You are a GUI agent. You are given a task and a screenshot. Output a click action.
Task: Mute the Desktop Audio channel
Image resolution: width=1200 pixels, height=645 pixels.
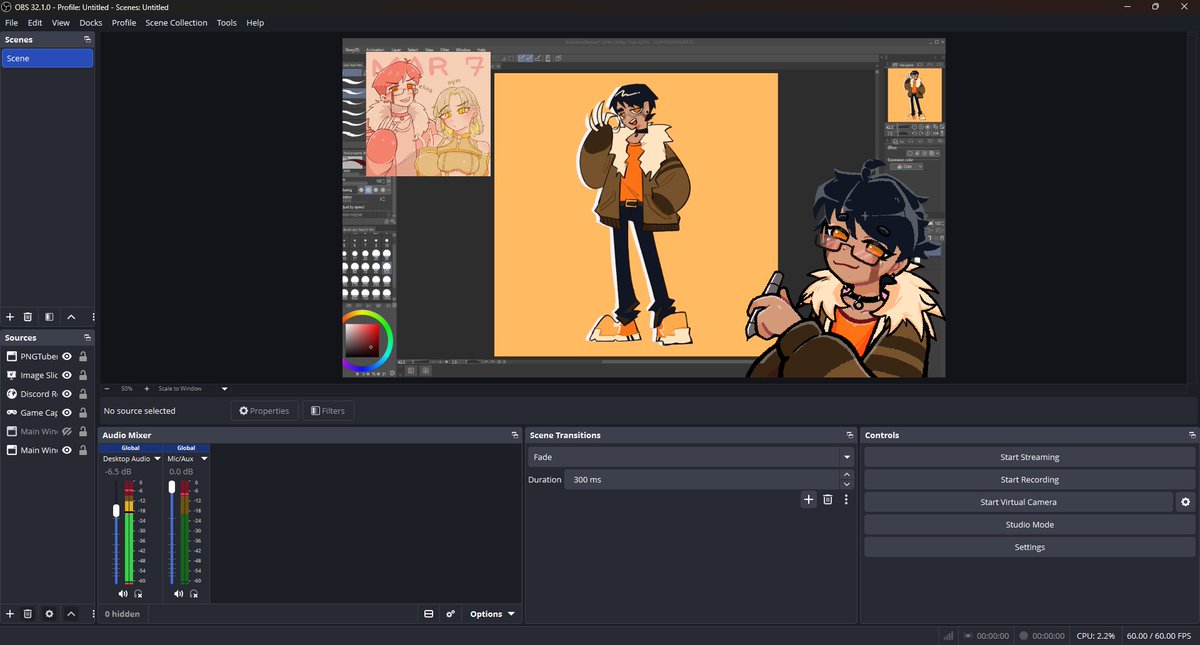click(x=123, y=594)
